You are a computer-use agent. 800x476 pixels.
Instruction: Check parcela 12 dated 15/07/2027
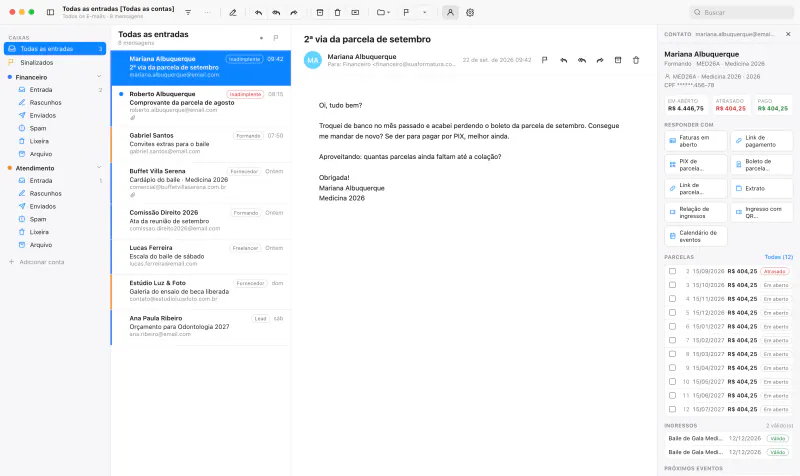pos(672,409)
